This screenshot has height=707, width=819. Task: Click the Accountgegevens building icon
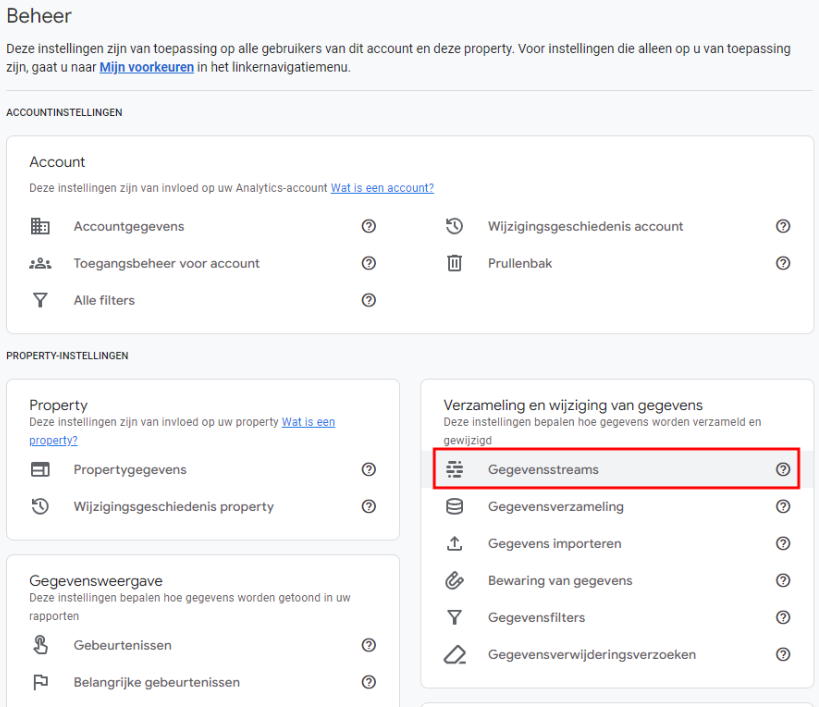40,226
